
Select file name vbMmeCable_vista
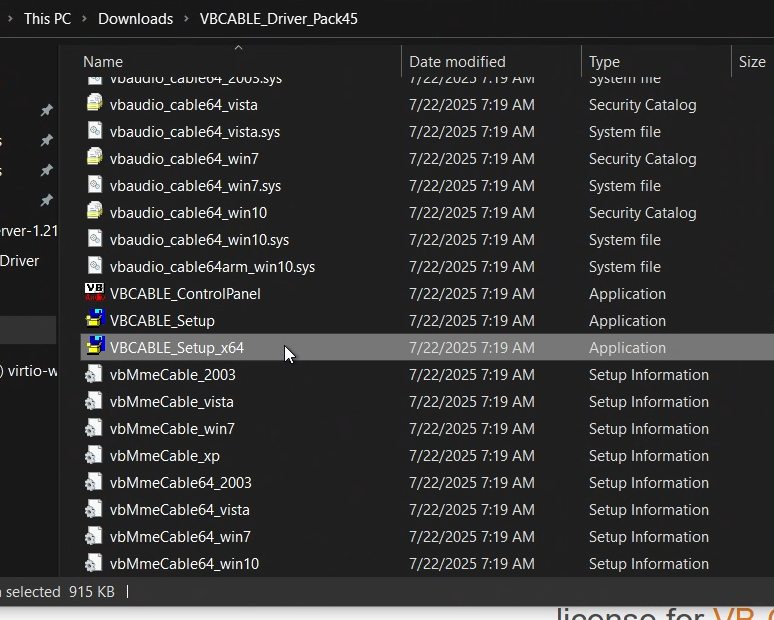[x=171, y=402]
